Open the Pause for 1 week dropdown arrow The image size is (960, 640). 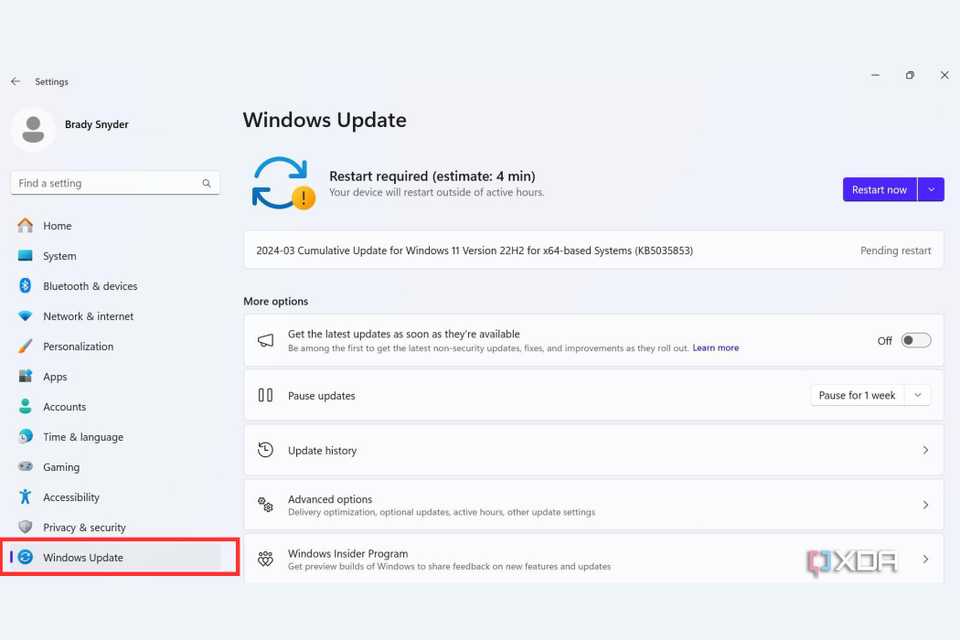click(918, 395)
